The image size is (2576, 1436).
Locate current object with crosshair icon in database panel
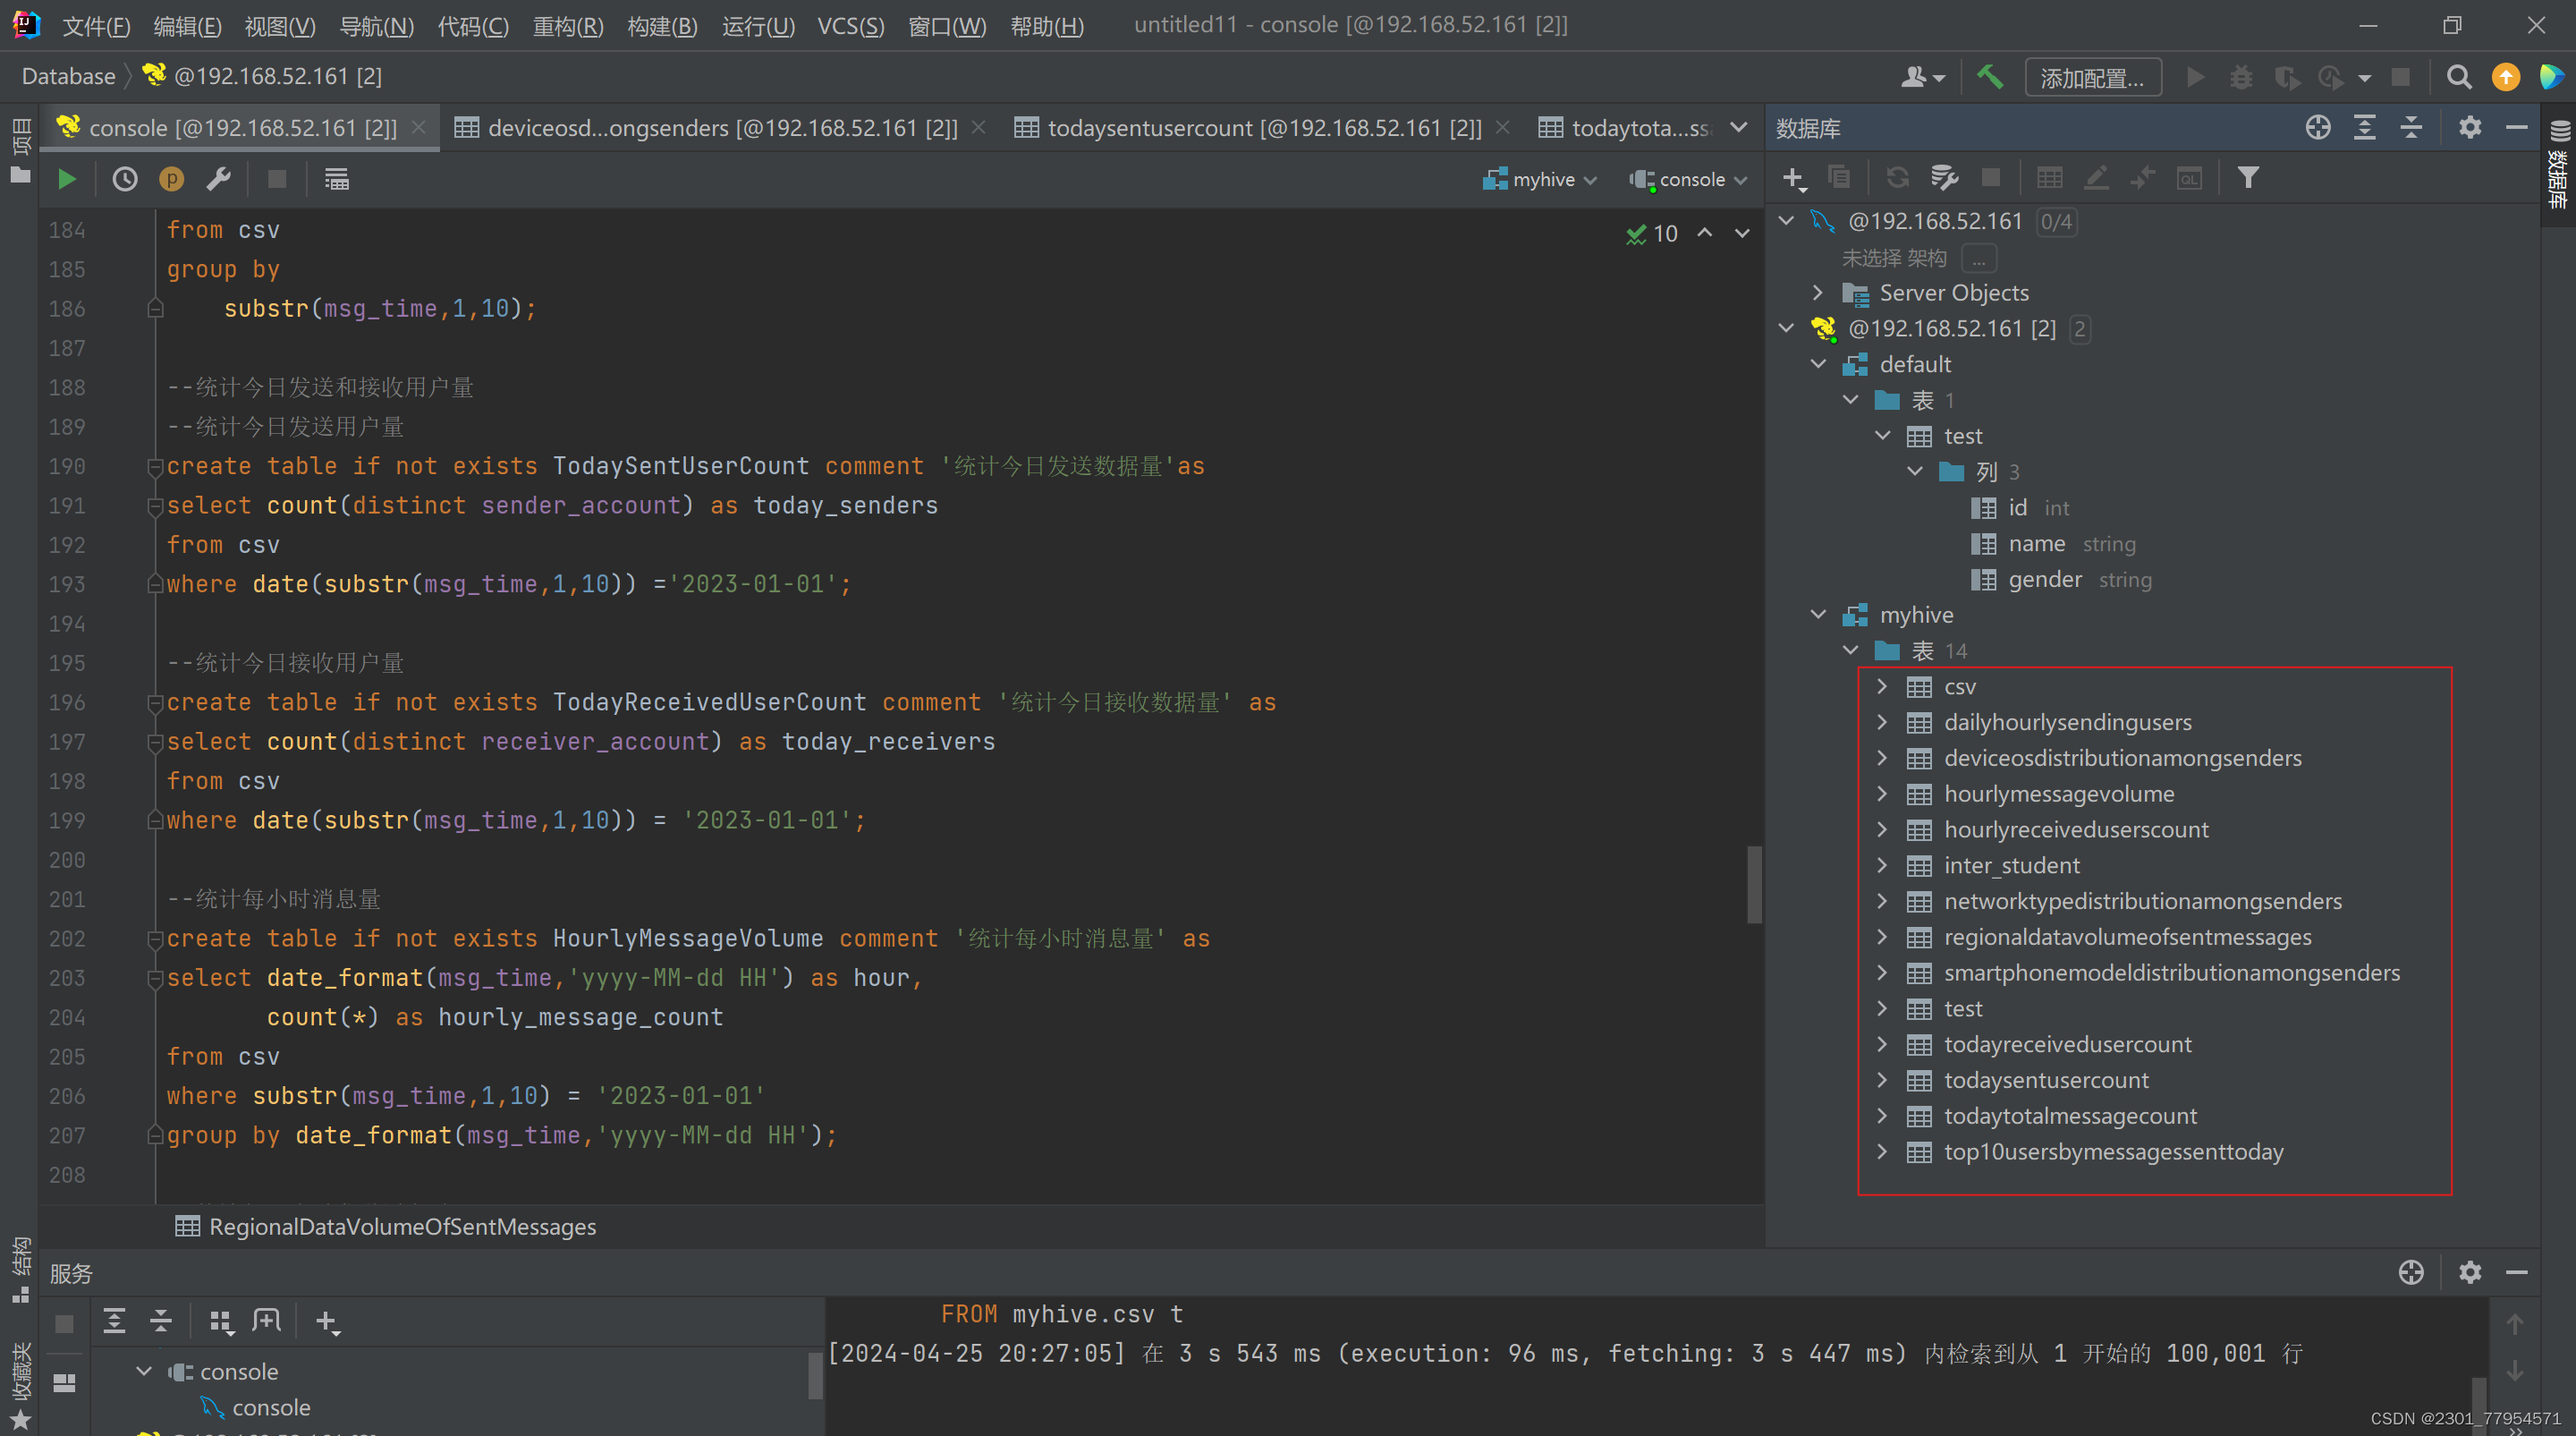click(2318, 128)
